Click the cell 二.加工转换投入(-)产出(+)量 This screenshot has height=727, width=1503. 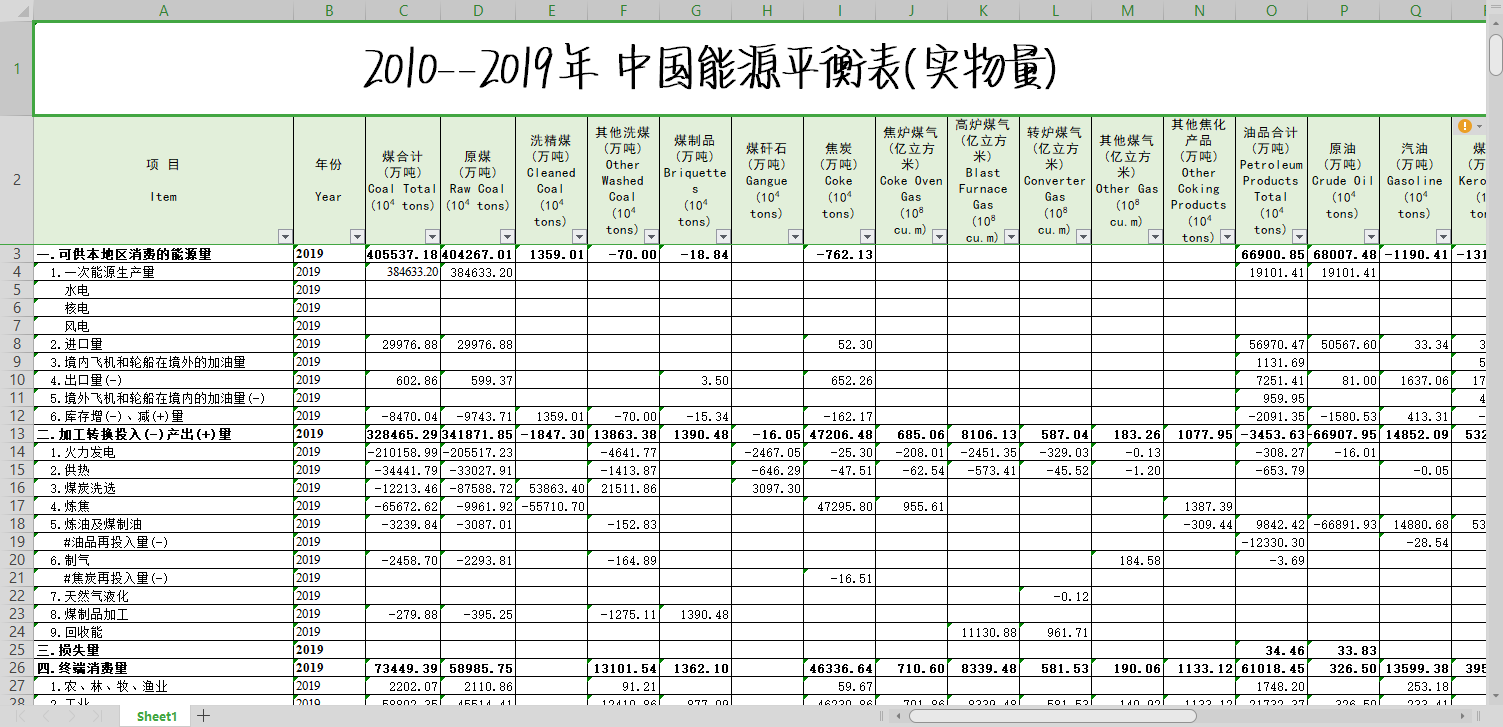coord(163,434)
